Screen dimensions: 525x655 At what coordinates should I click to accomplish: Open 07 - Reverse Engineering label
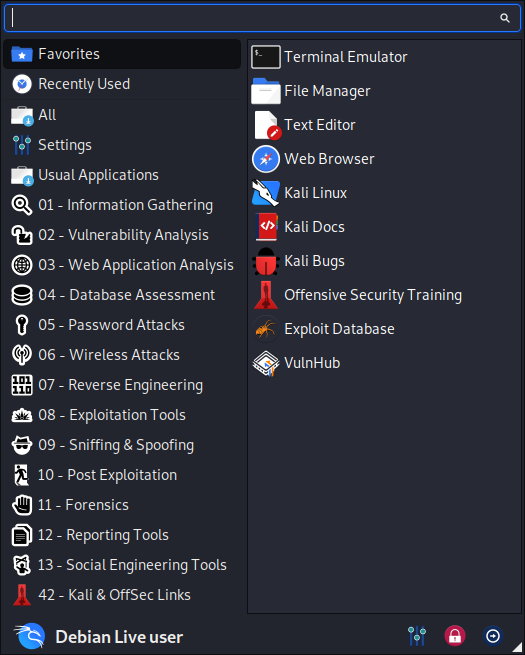(120, 386)
